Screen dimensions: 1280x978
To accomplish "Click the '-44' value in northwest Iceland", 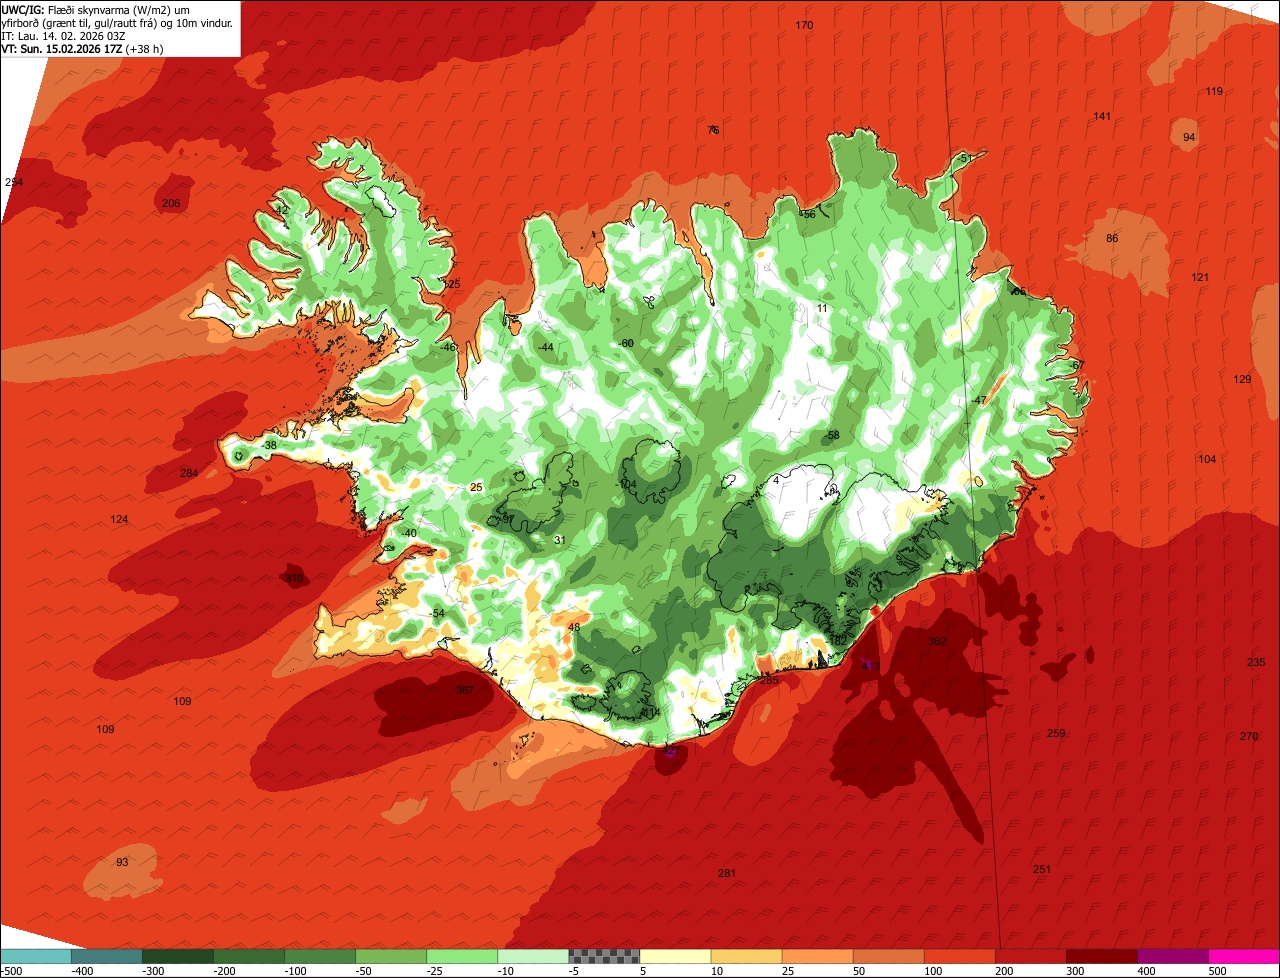I will (x=545, y=347).
